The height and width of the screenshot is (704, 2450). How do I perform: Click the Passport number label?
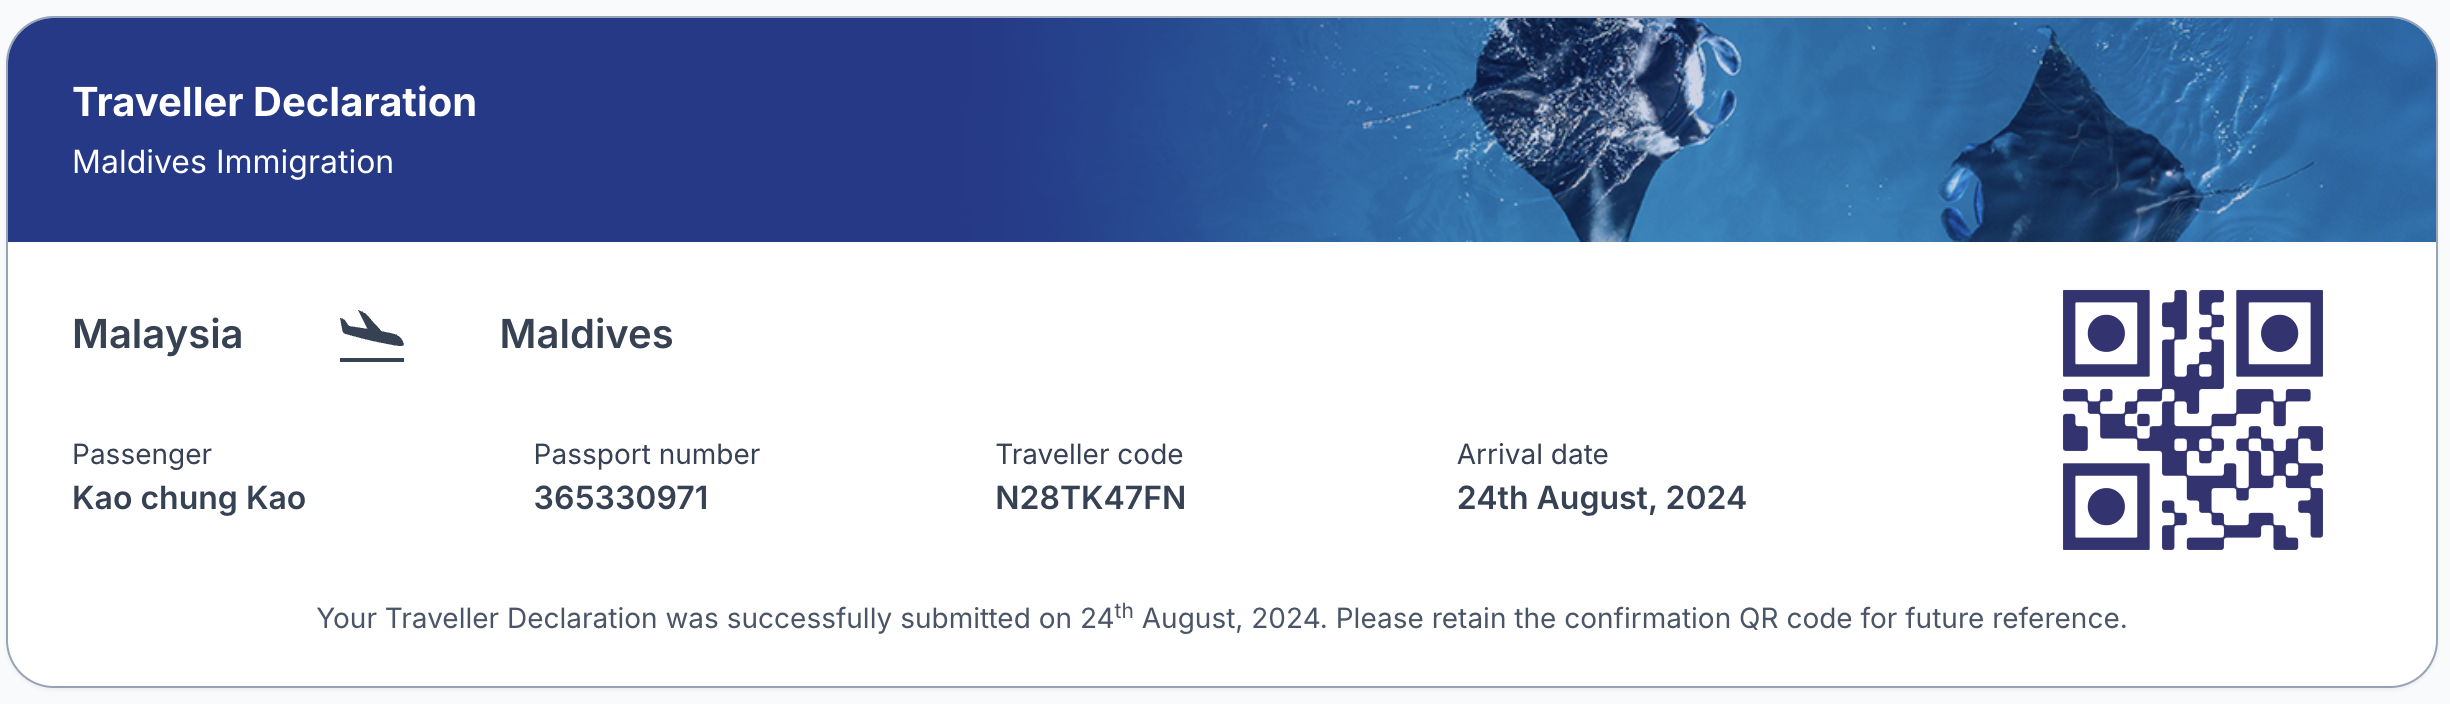647,455
